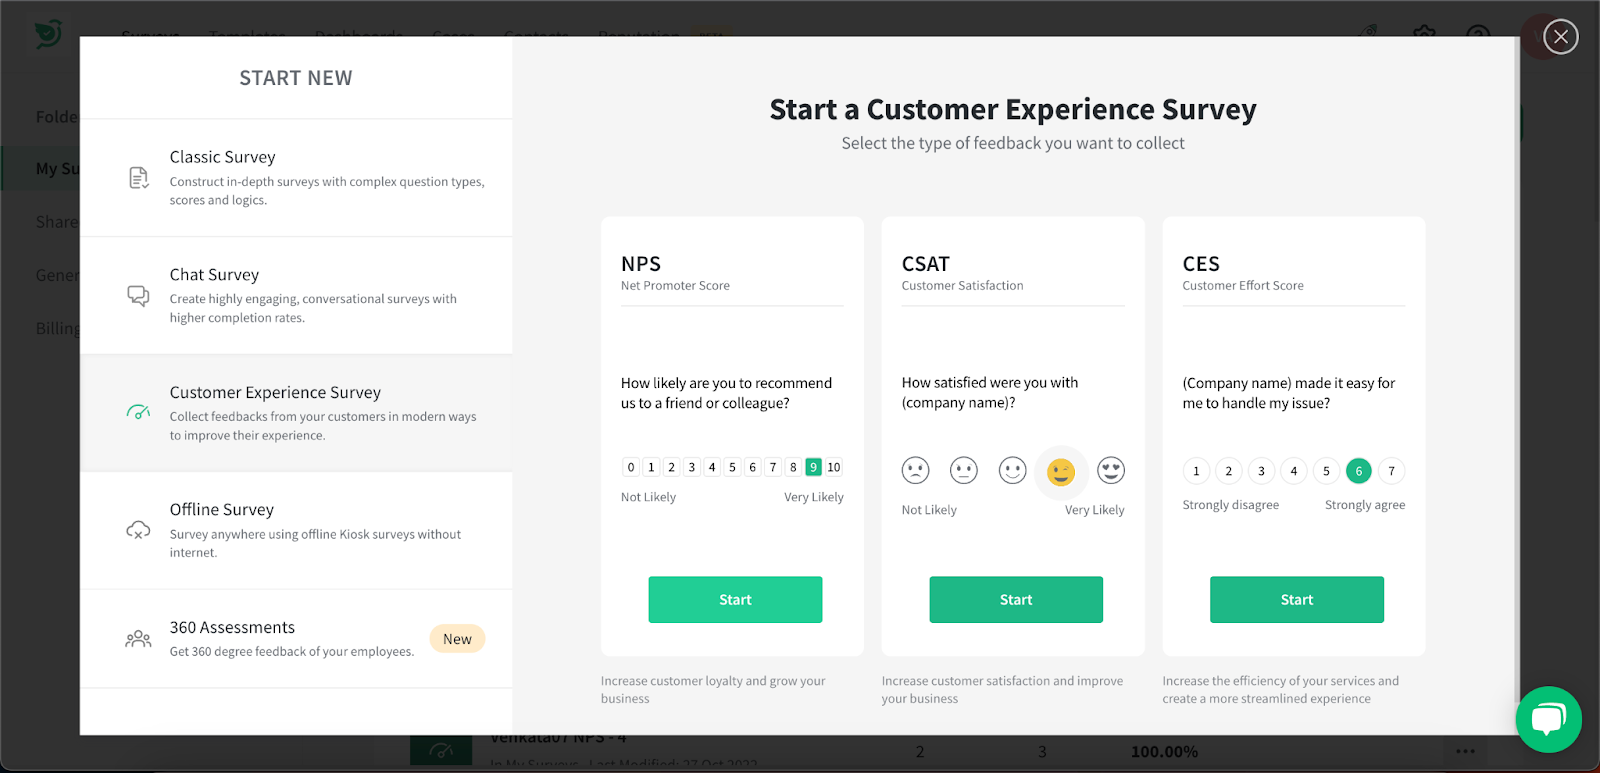Click 100.00% value in background survey row
Image resolution: width=1600 pixels, height=773 pixels.
coord(1164,752)
